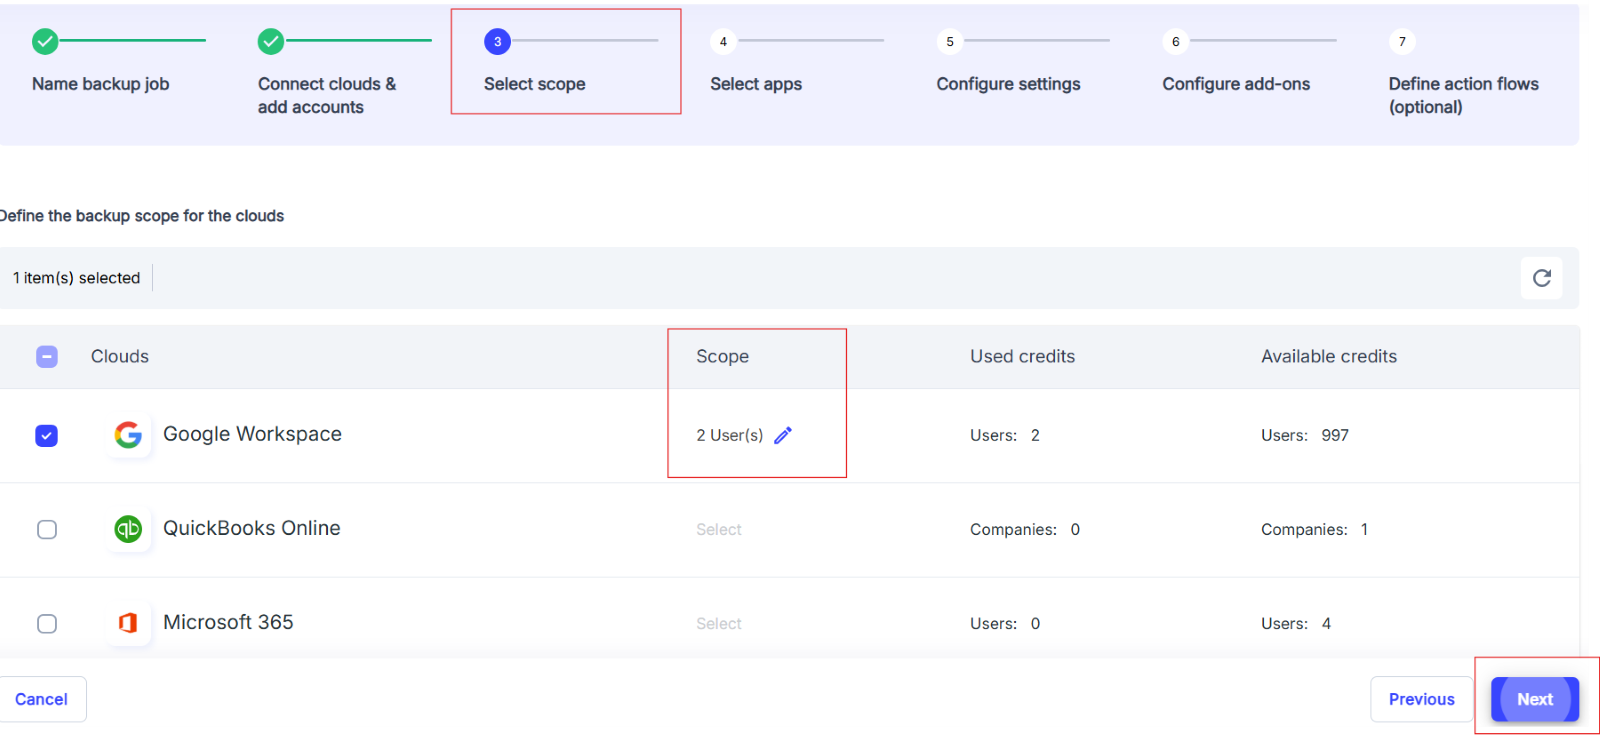Click Microsoft 365 used credits Users: 0
The image size is (1600, 735).
click(1005, 623)
